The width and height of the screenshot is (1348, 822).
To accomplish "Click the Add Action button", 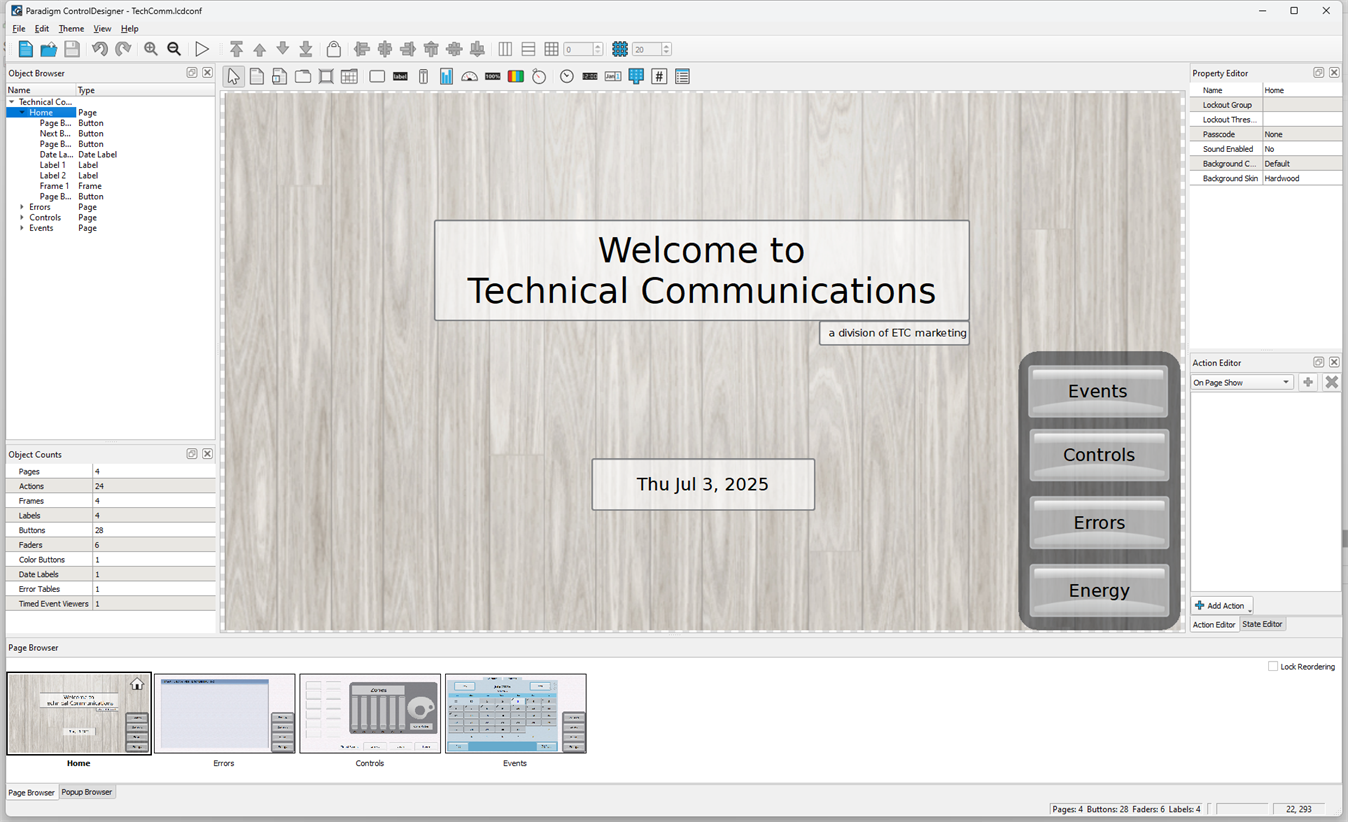I will tap(1220, 605).
